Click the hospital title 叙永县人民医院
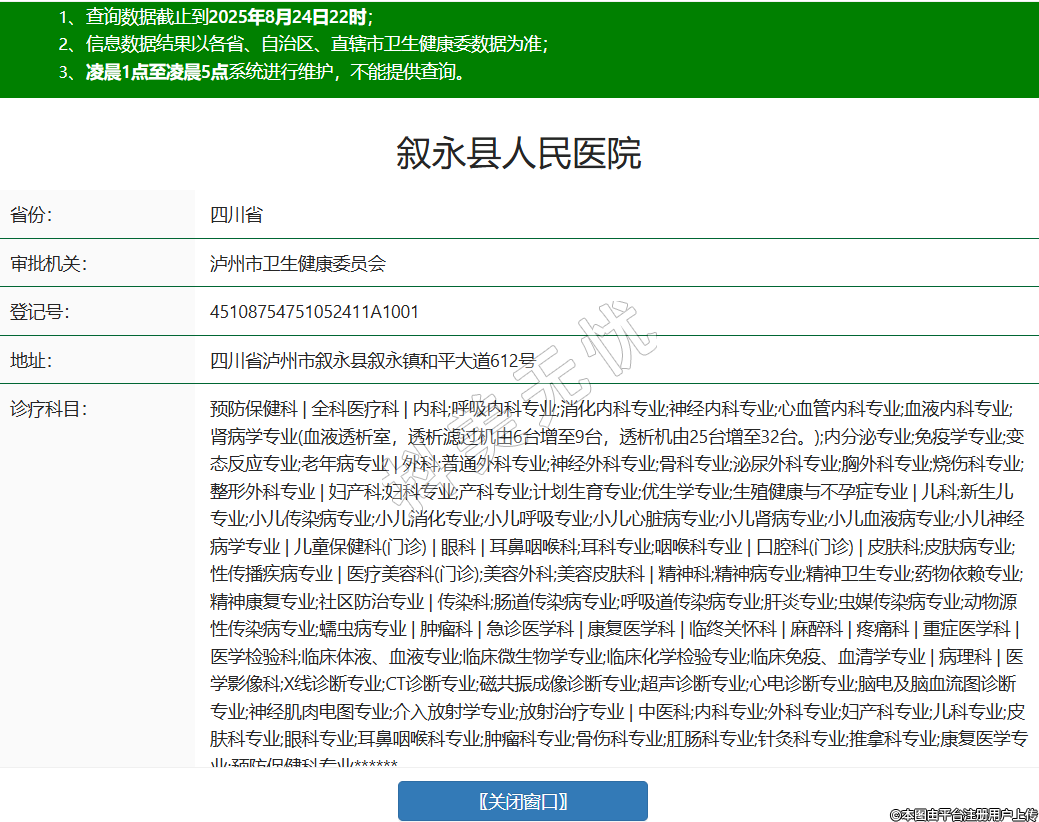Screen dimensions: 1039x822 (x=518, y=154)
